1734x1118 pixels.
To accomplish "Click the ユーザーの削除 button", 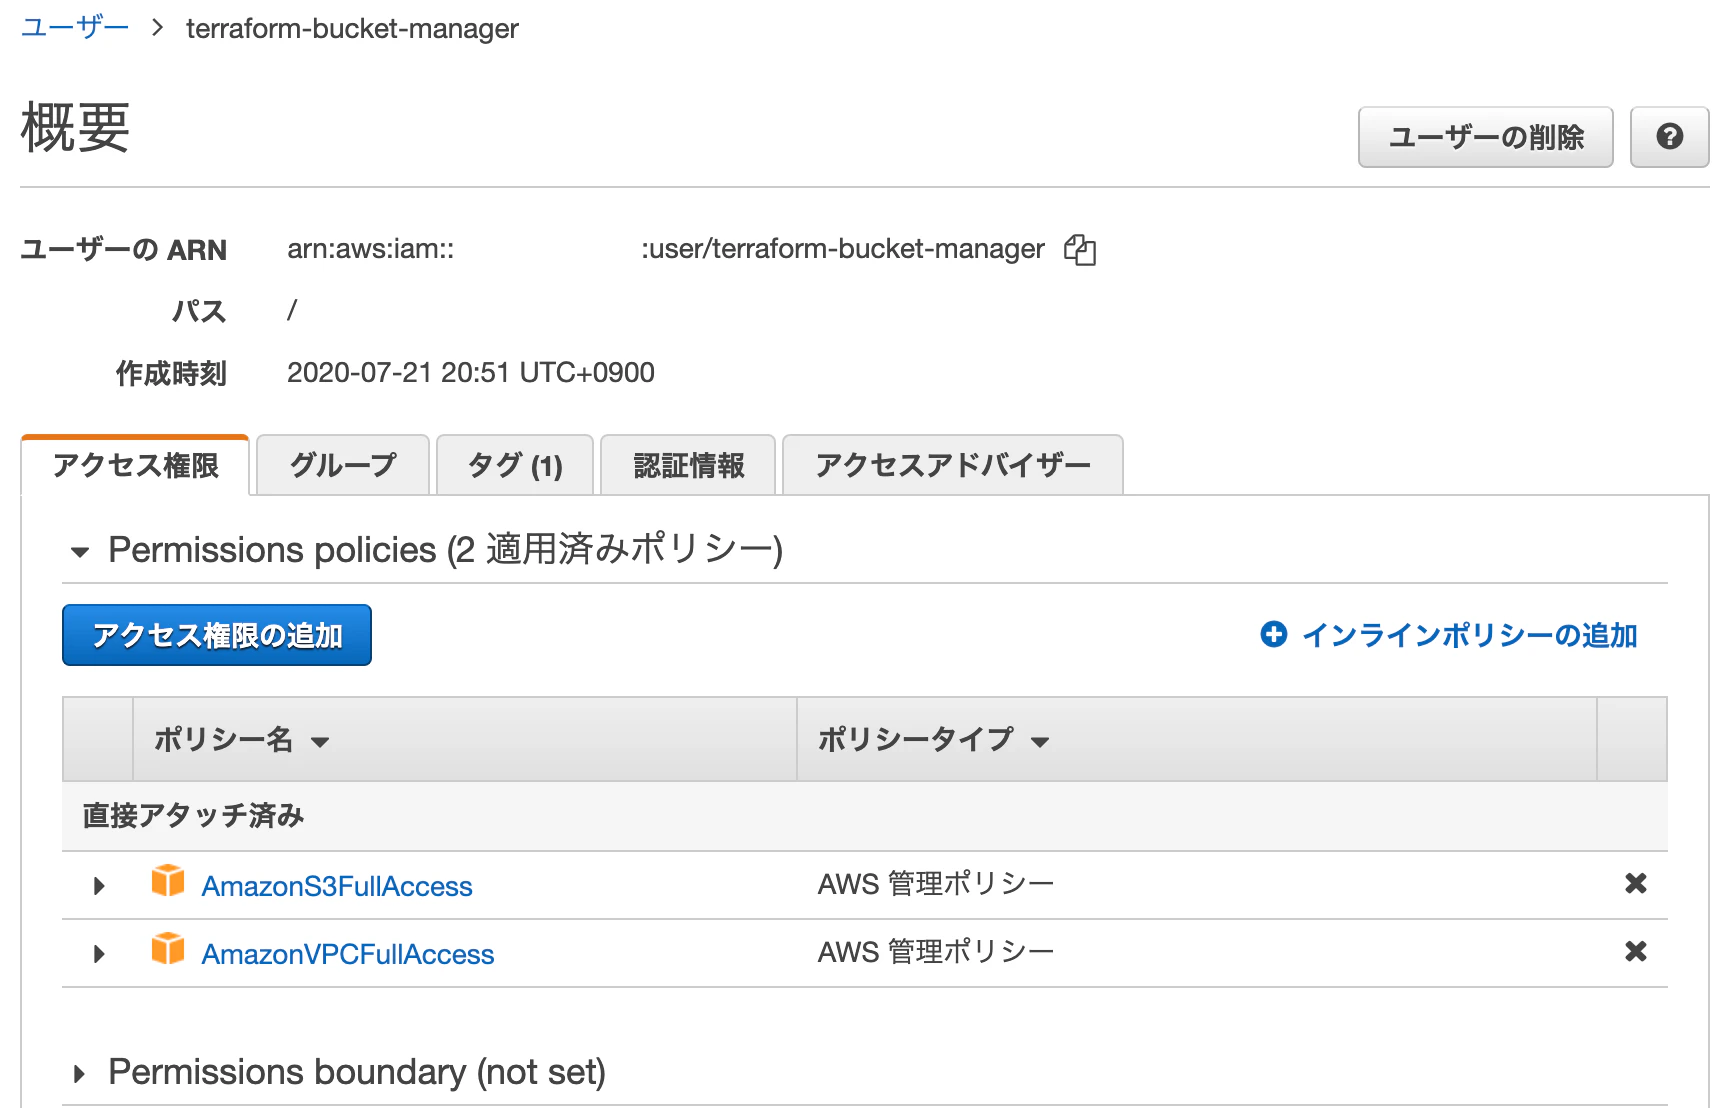I will tap(1485, 137).
